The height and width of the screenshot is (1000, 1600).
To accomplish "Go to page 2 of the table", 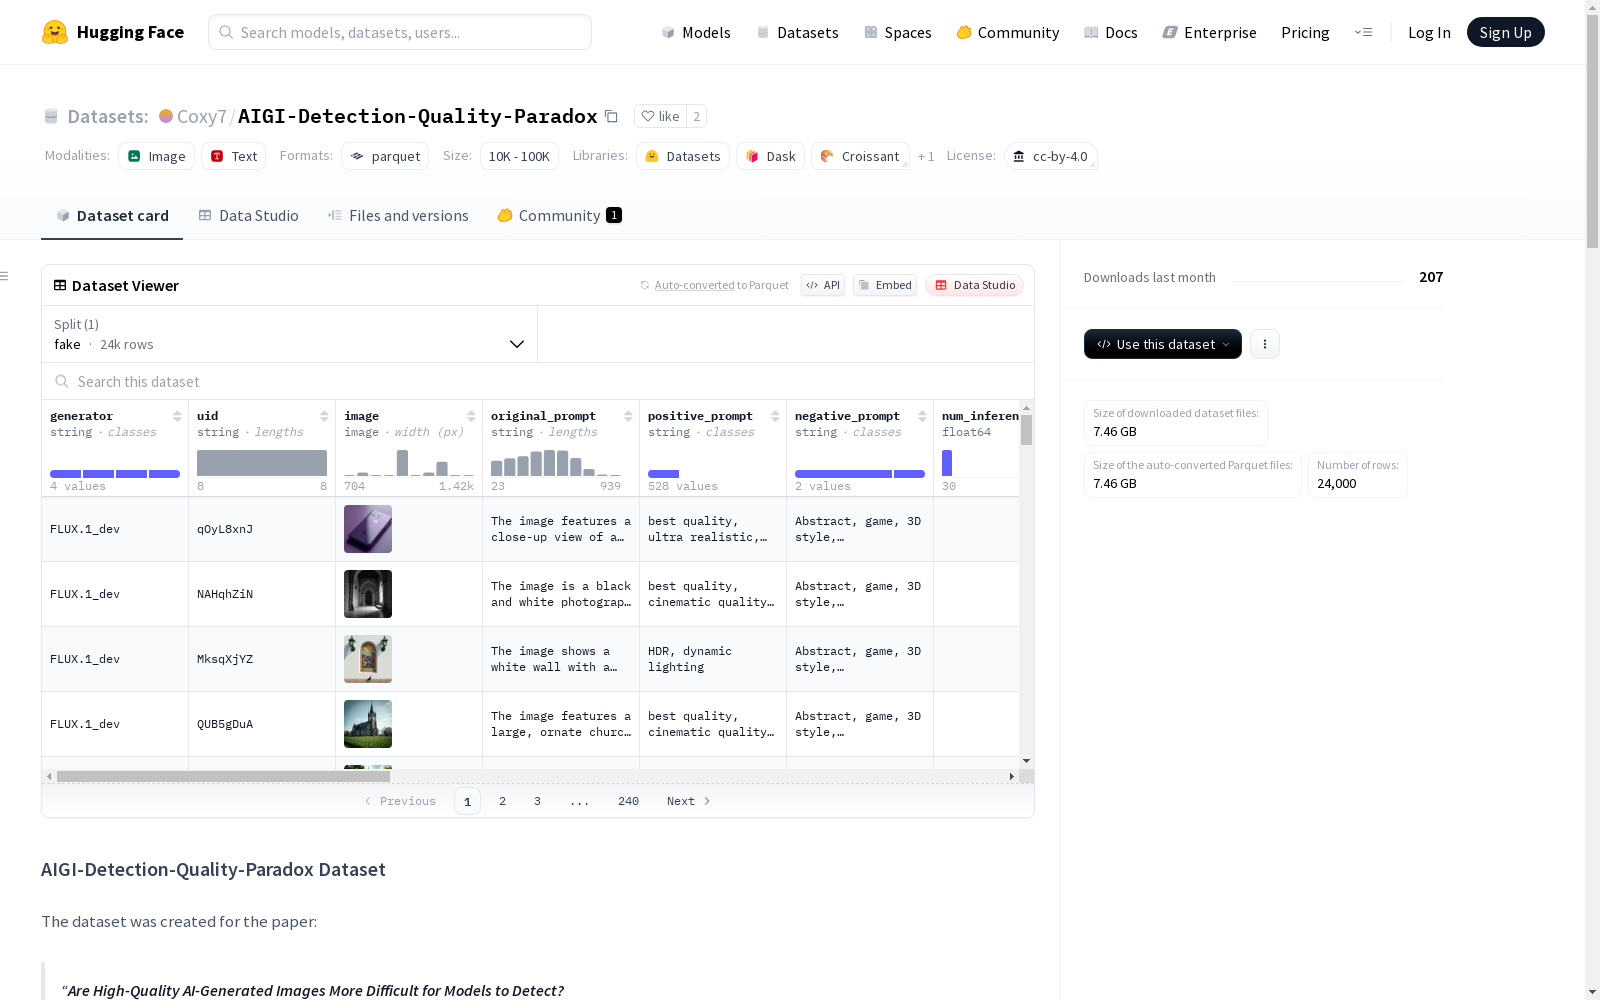I will pos(502,801).
